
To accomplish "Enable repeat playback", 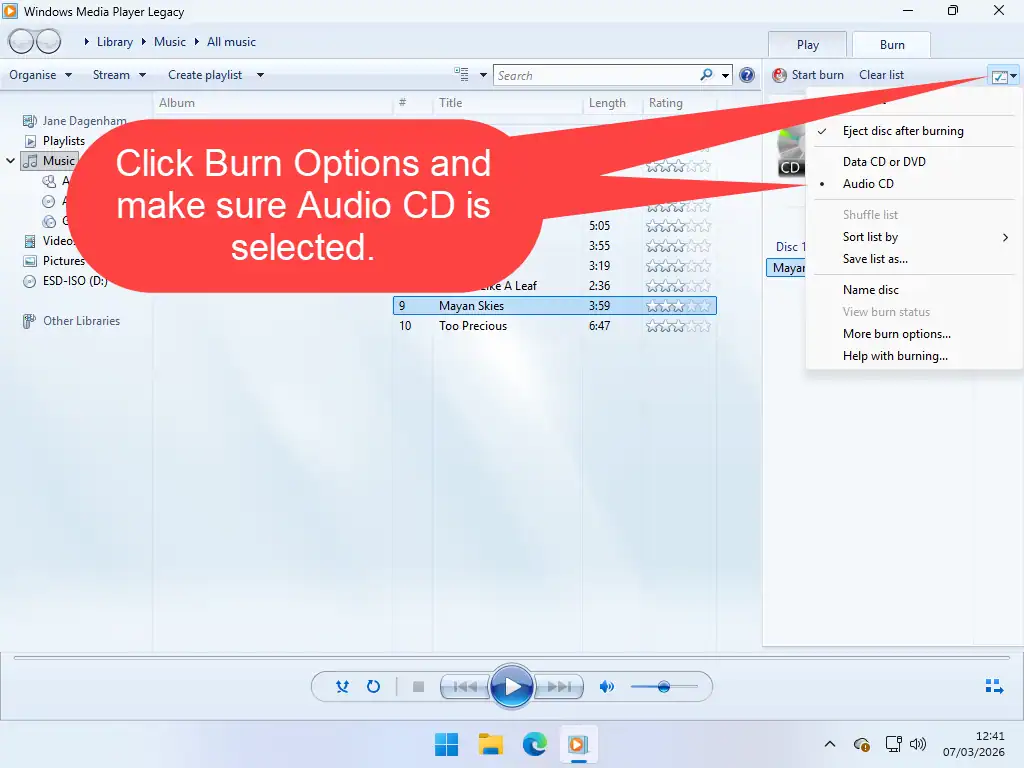I will click(373, 687).
